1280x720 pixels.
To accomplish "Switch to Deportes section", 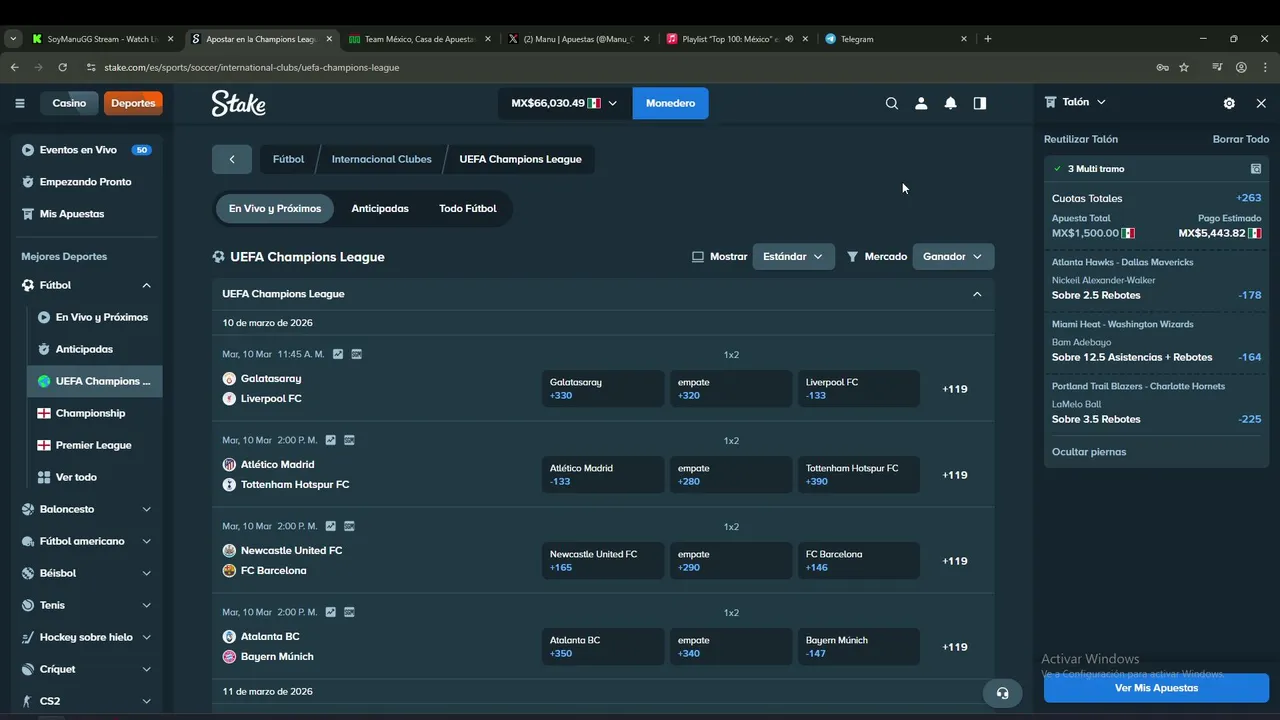I will click(x=133, y=103).
